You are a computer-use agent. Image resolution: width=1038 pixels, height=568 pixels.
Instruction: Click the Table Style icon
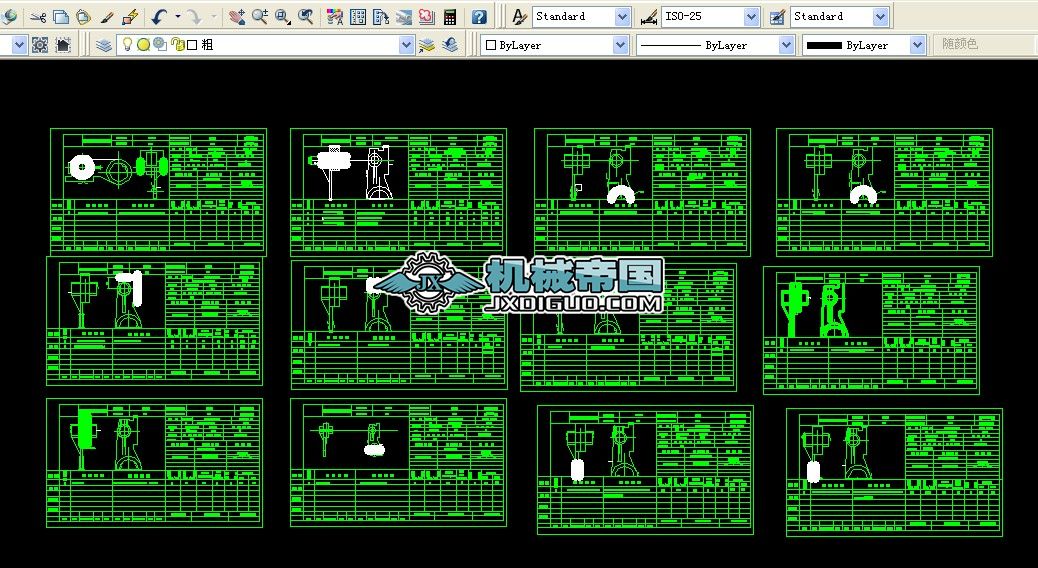(x=778, y=17)
